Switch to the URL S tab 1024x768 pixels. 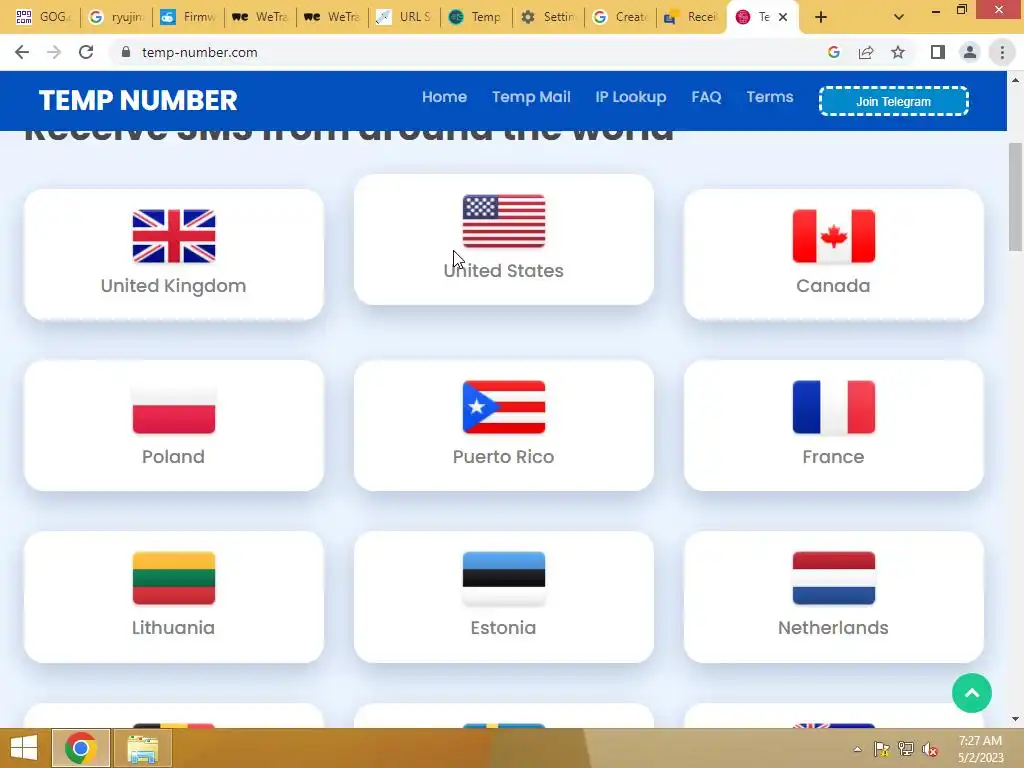click(404, 17)
